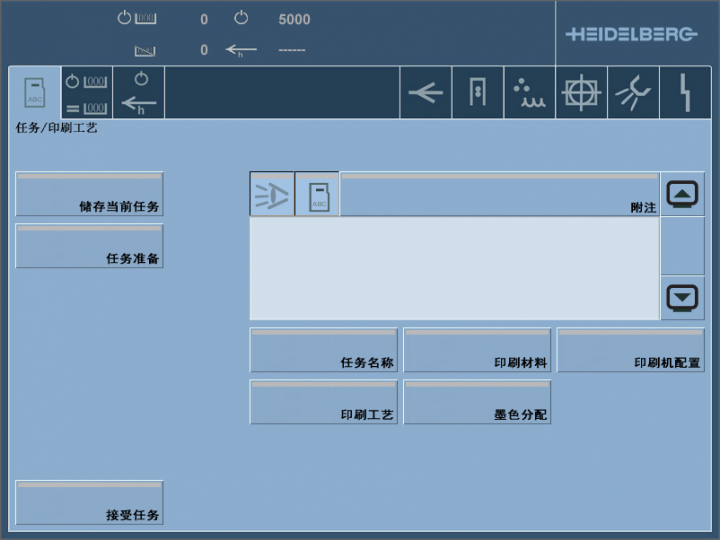Open the feeder arrow icon tab
The width and height of the screenshot is (720, 540).
(x=426, y=92)
